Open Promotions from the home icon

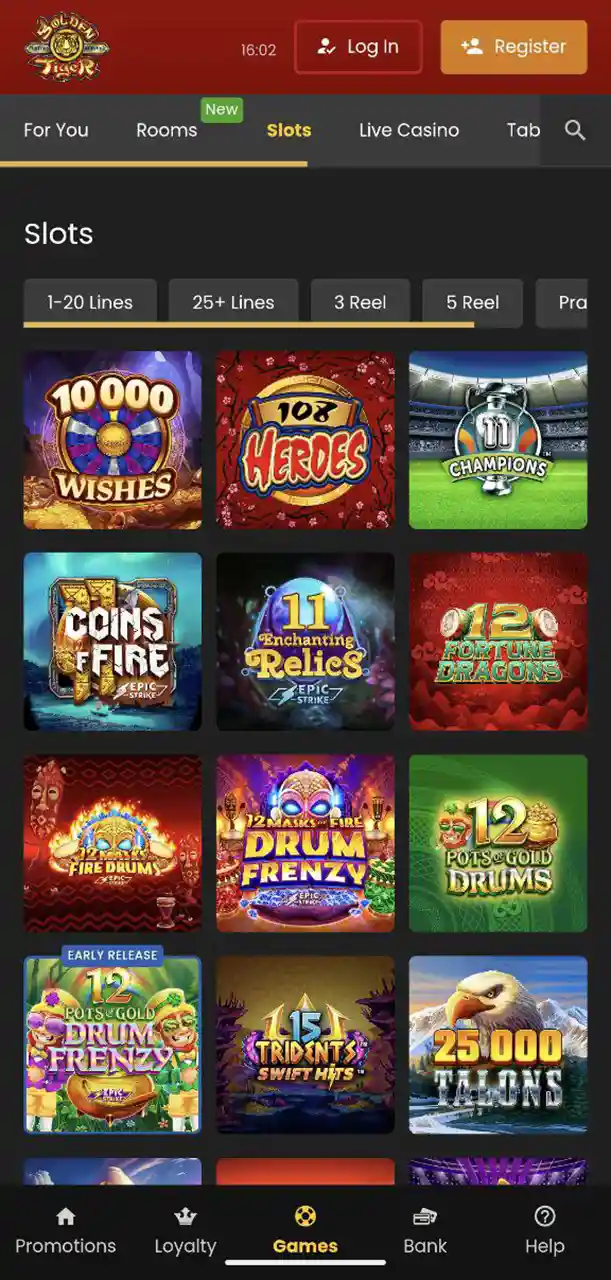click(x=66, y=1217)
